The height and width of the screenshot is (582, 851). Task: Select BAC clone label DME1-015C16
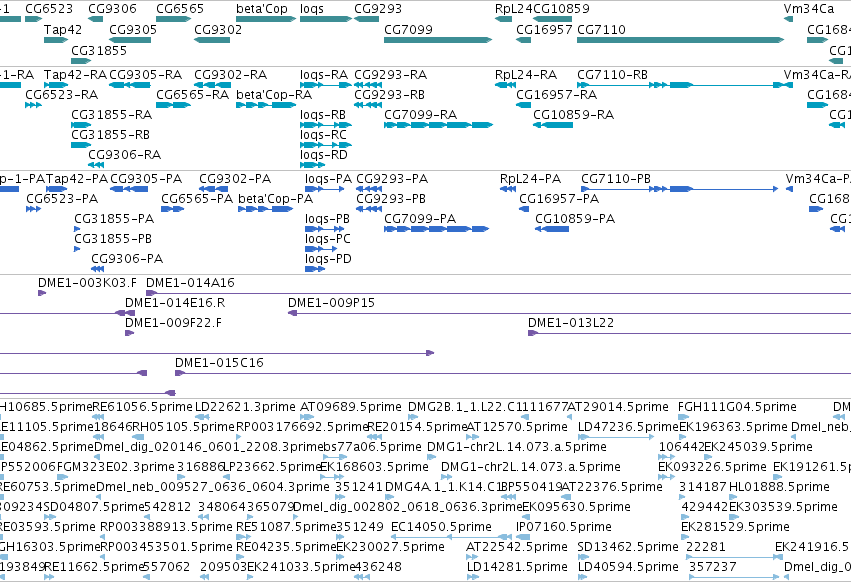click(x=219, y=363)
